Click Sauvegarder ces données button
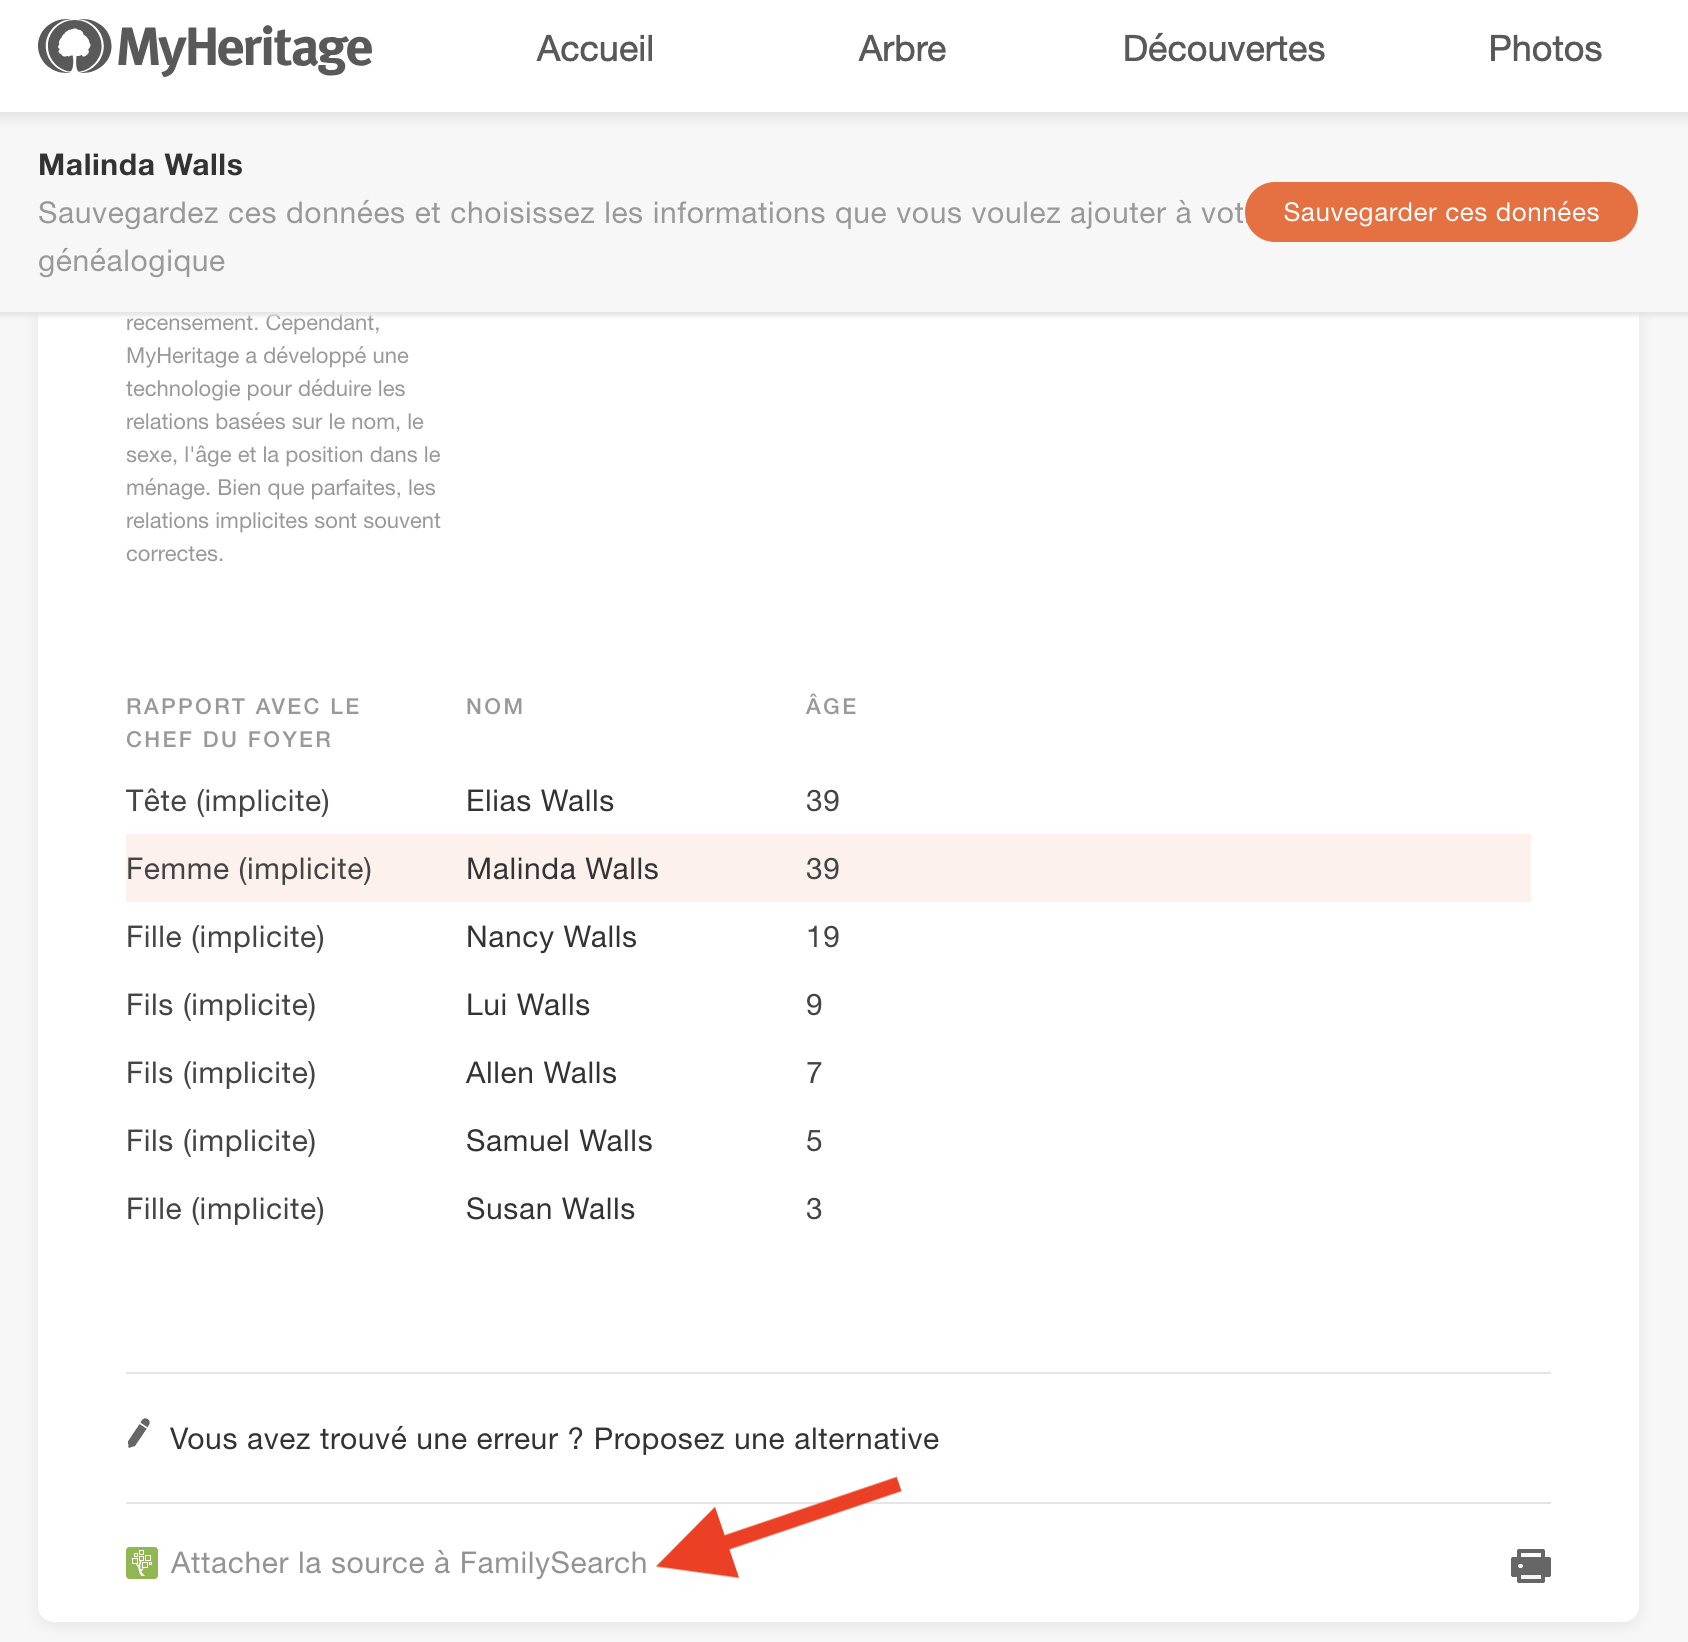Image resolution: width=1688 pixels, height=1642 pixels. (1441, 212)
